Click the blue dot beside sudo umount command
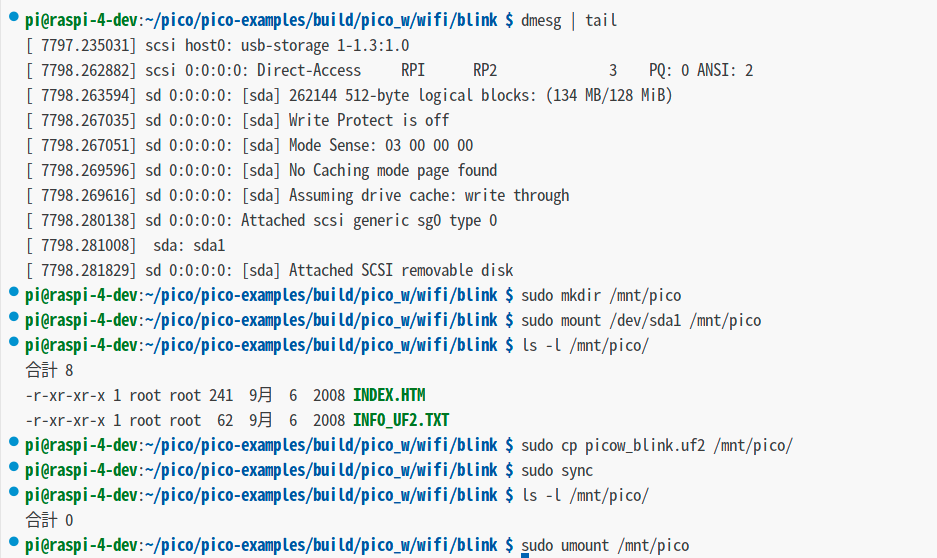This screenshot has width=937, height=558. pyautogui.click(x=14, y=542)
